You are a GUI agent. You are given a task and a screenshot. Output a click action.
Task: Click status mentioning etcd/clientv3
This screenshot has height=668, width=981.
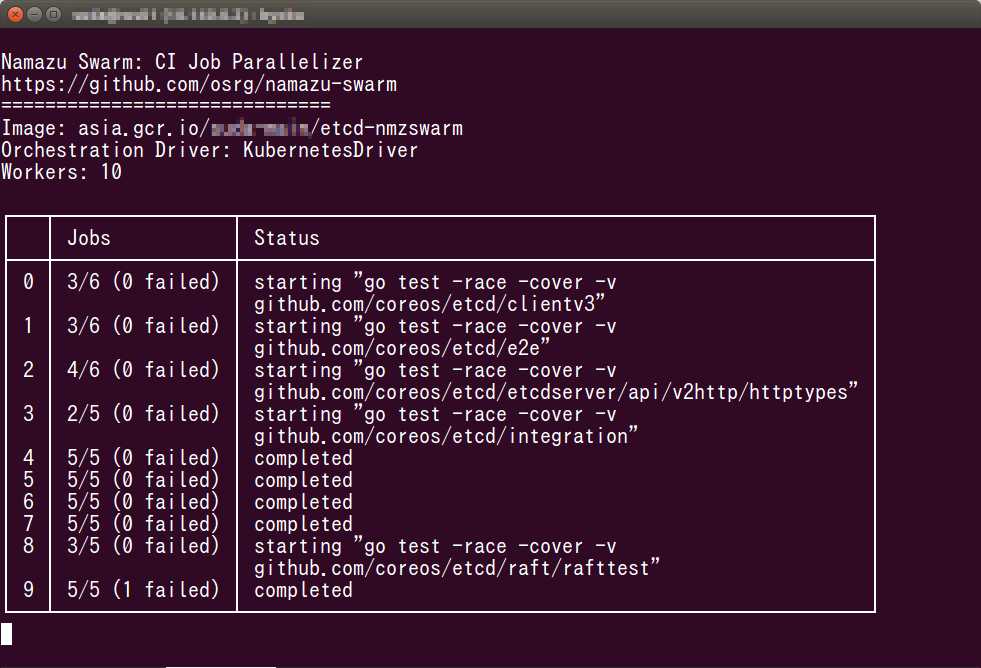[x=435, y=293]
